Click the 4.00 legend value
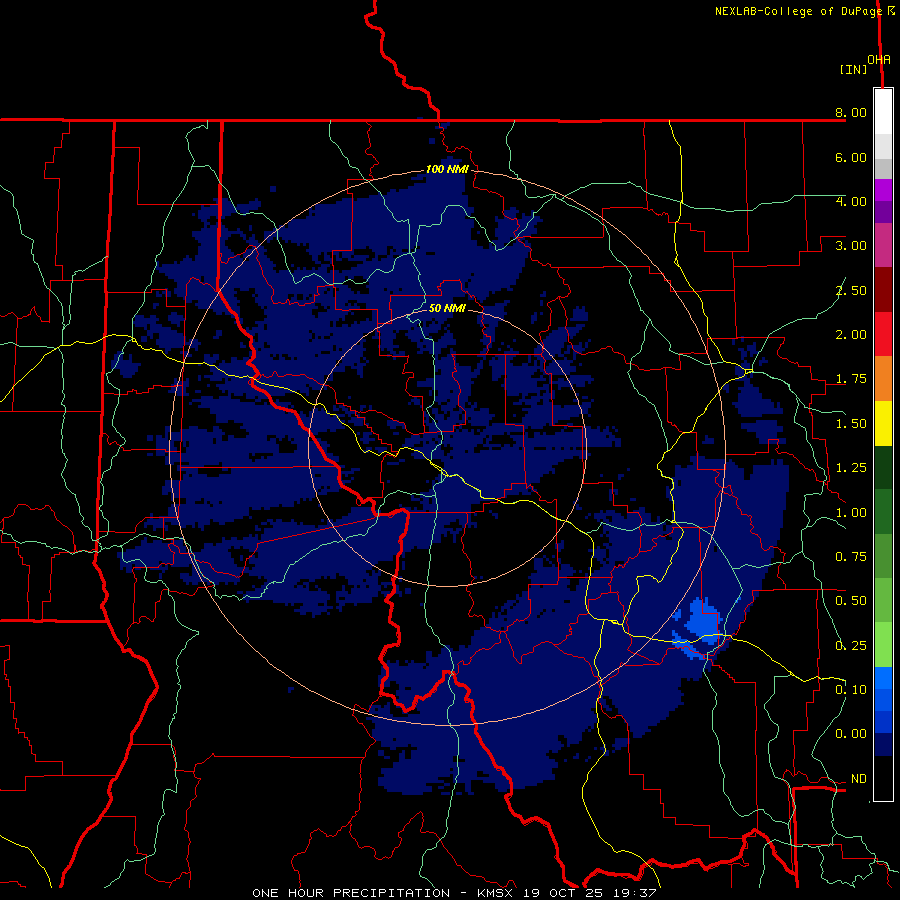Image resolution: width=900 pixels, height=900 pixels. (x=851, y=201)
